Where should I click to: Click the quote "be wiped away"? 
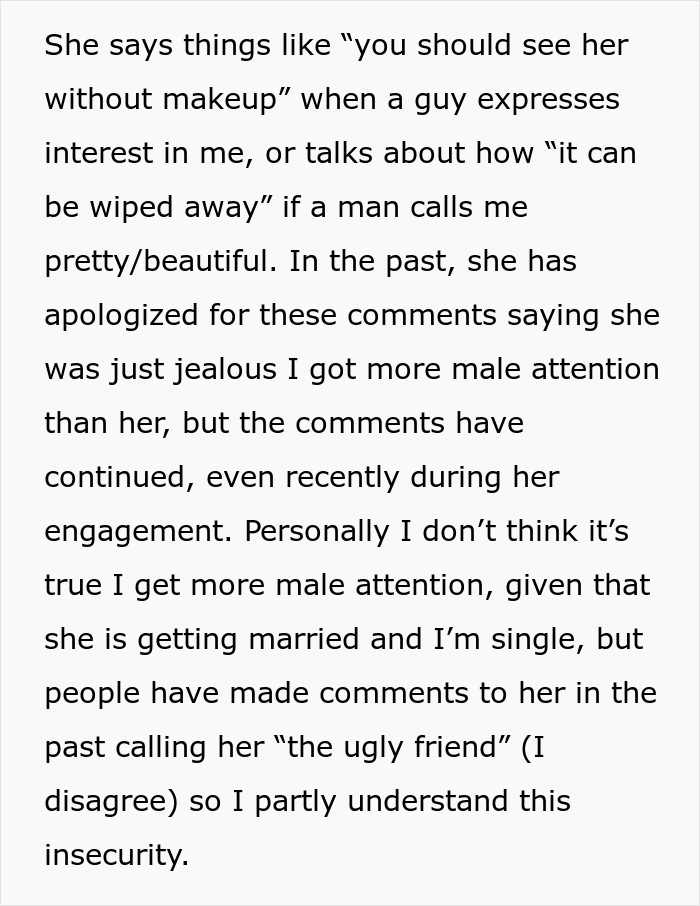pos(151,207)
